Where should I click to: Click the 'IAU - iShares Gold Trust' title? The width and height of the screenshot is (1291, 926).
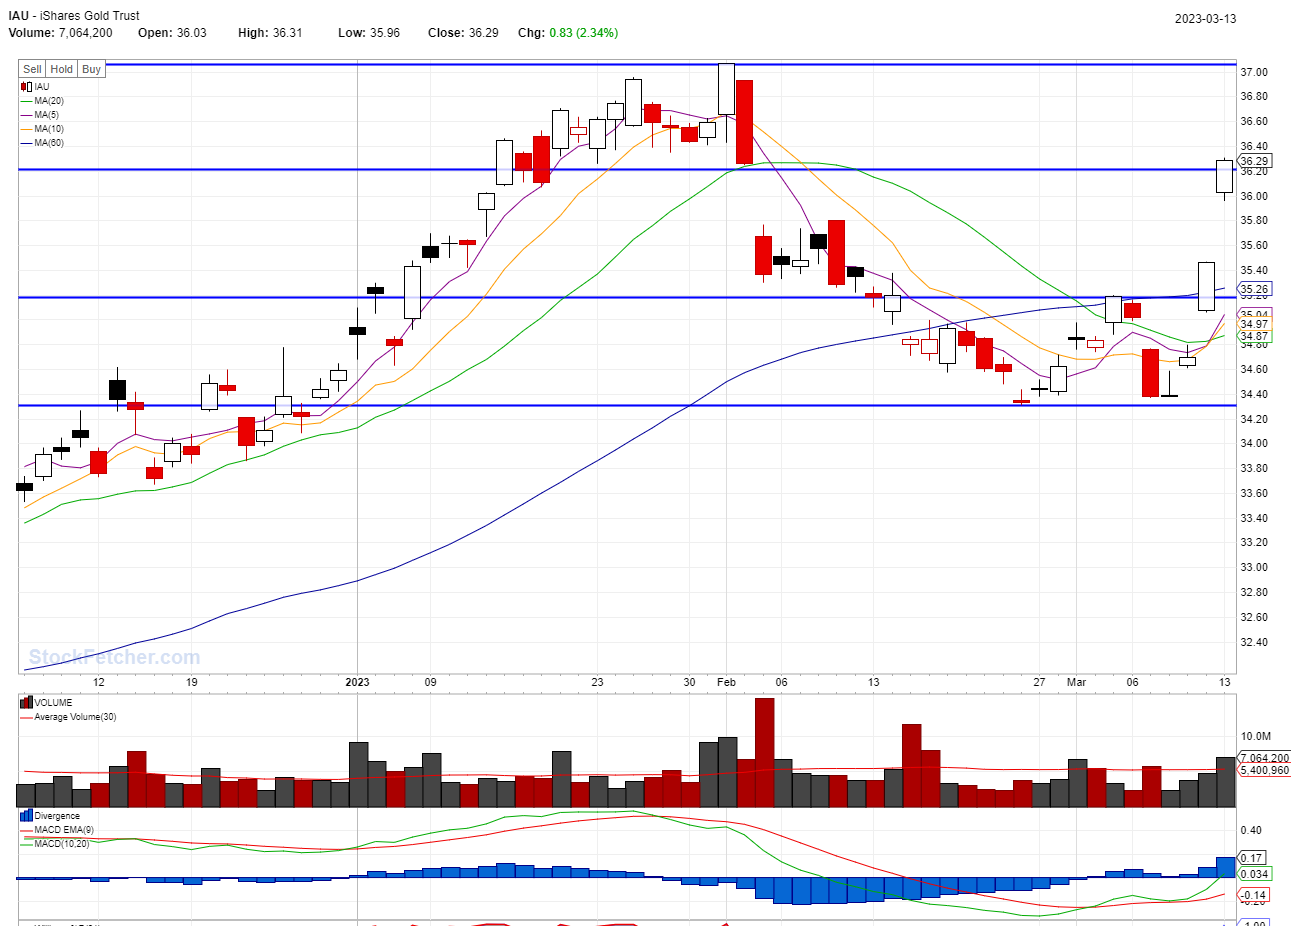tap(74, 16)
